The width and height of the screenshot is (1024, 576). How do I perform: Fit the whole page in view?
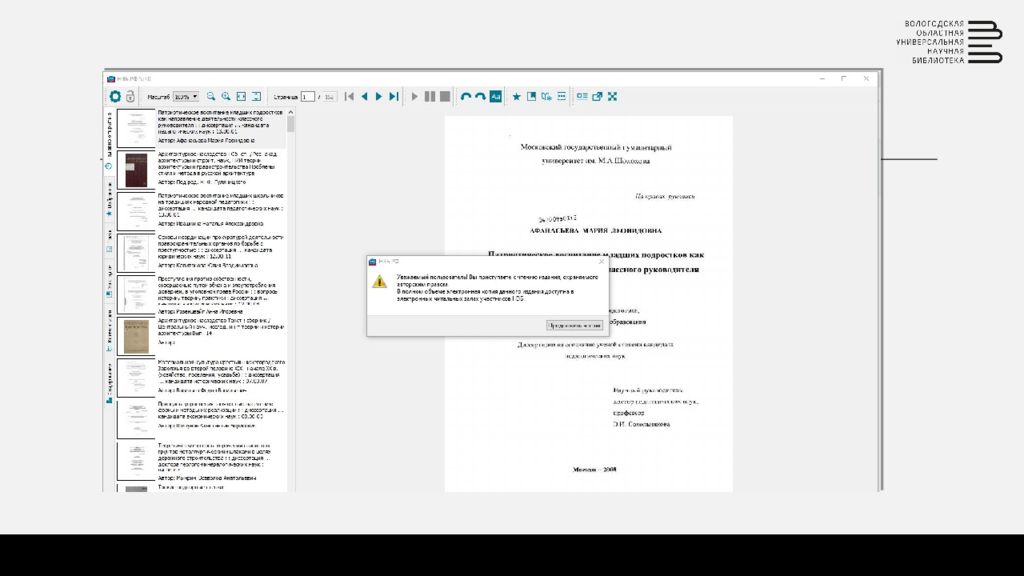[x=257, y=97]
